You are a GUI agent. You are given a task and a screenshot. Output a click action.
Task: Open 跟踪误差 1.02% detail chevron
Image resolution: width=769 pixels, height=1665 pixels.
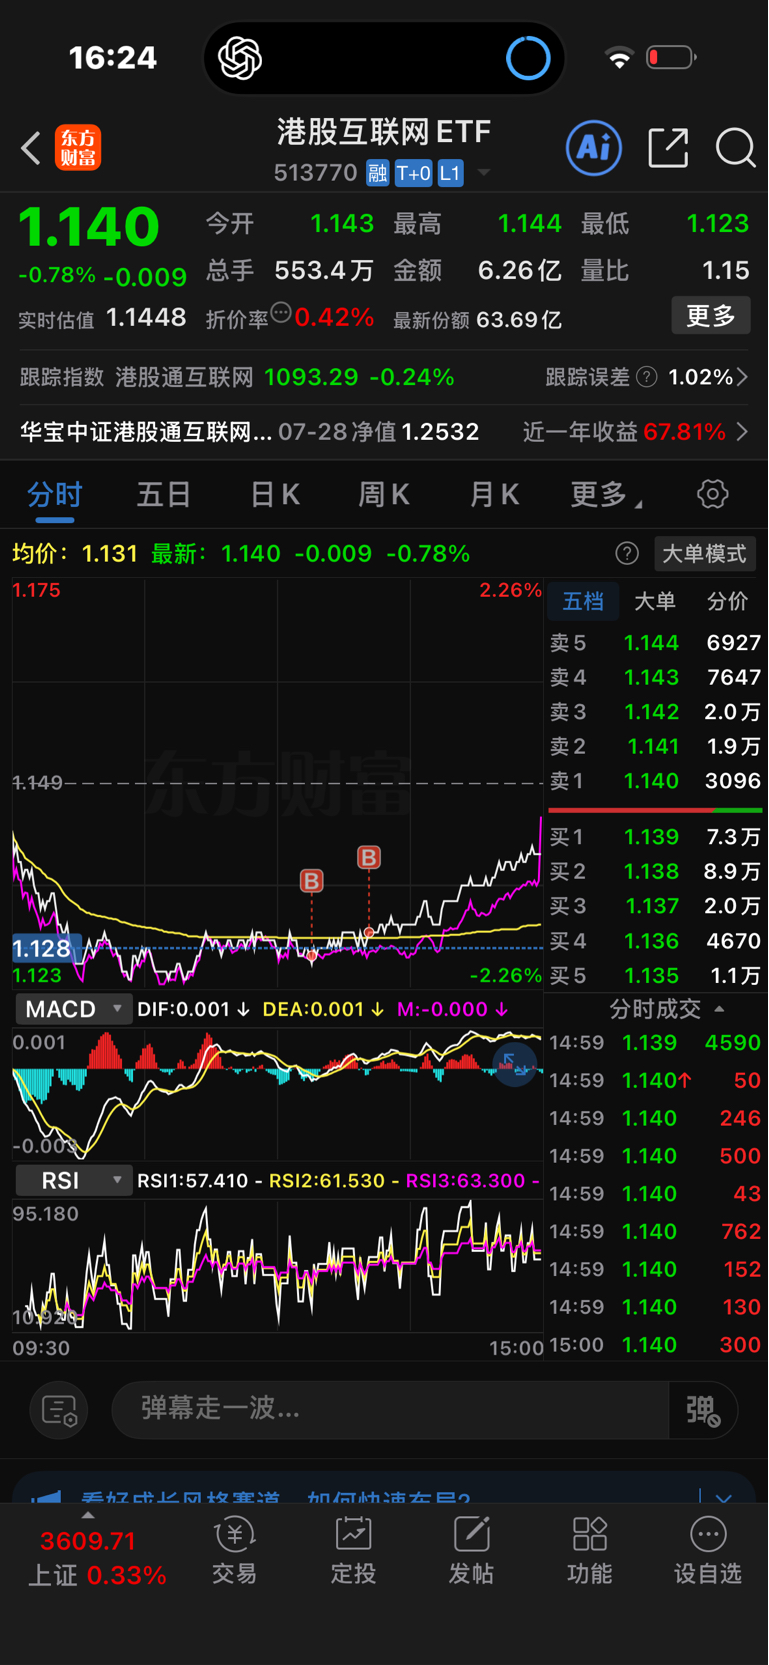pyautogui.click(x=742, y=377)
